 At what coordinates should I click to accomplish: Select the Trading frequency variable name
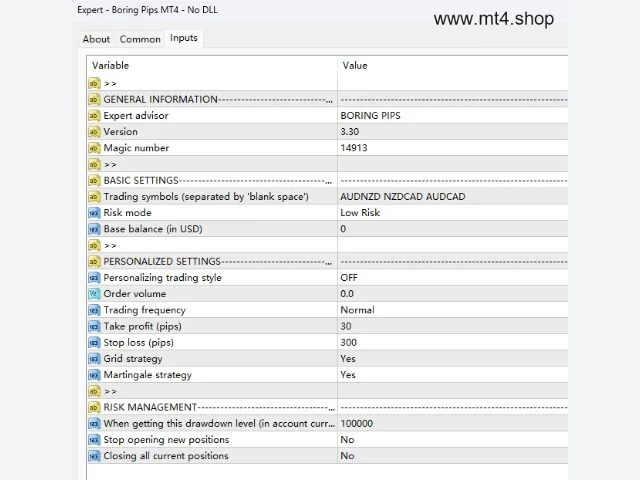[x=144, y=310]
